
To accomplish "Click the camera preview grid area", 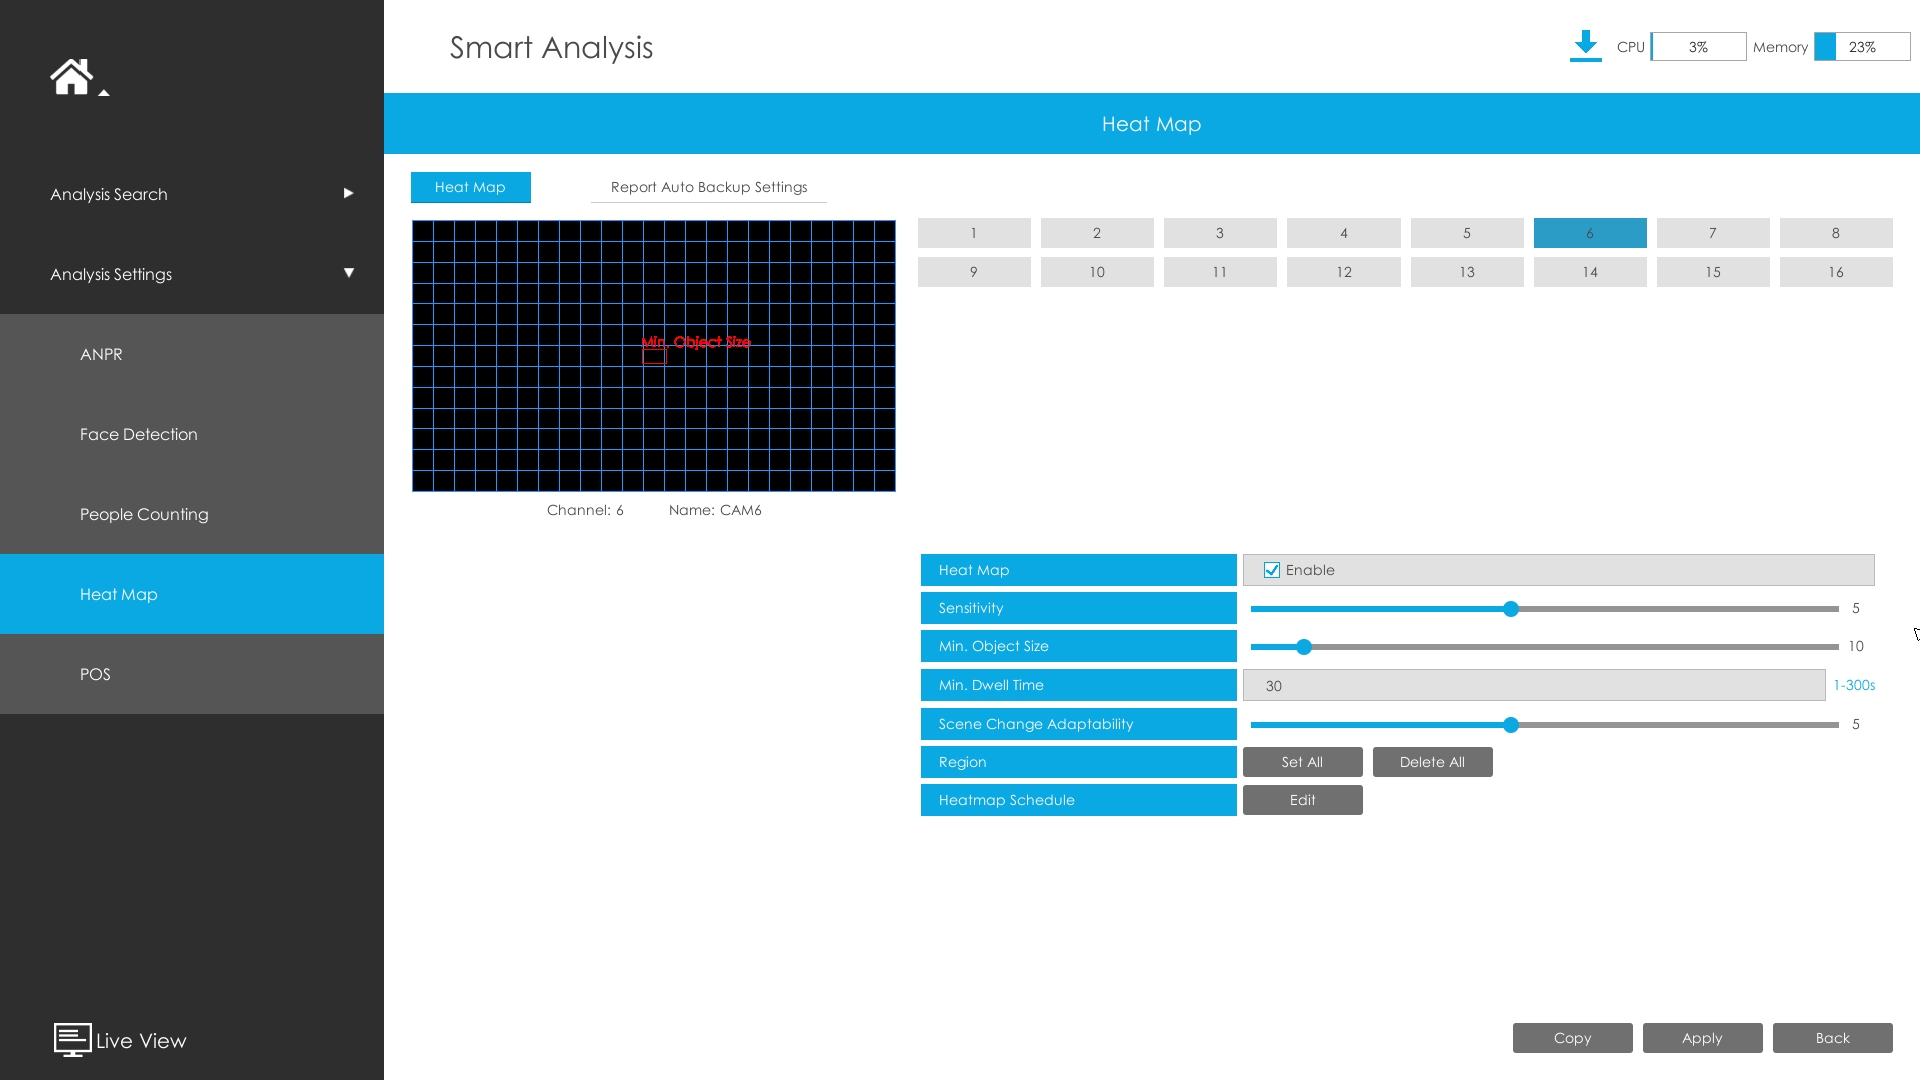I will [x=654, y=356].
